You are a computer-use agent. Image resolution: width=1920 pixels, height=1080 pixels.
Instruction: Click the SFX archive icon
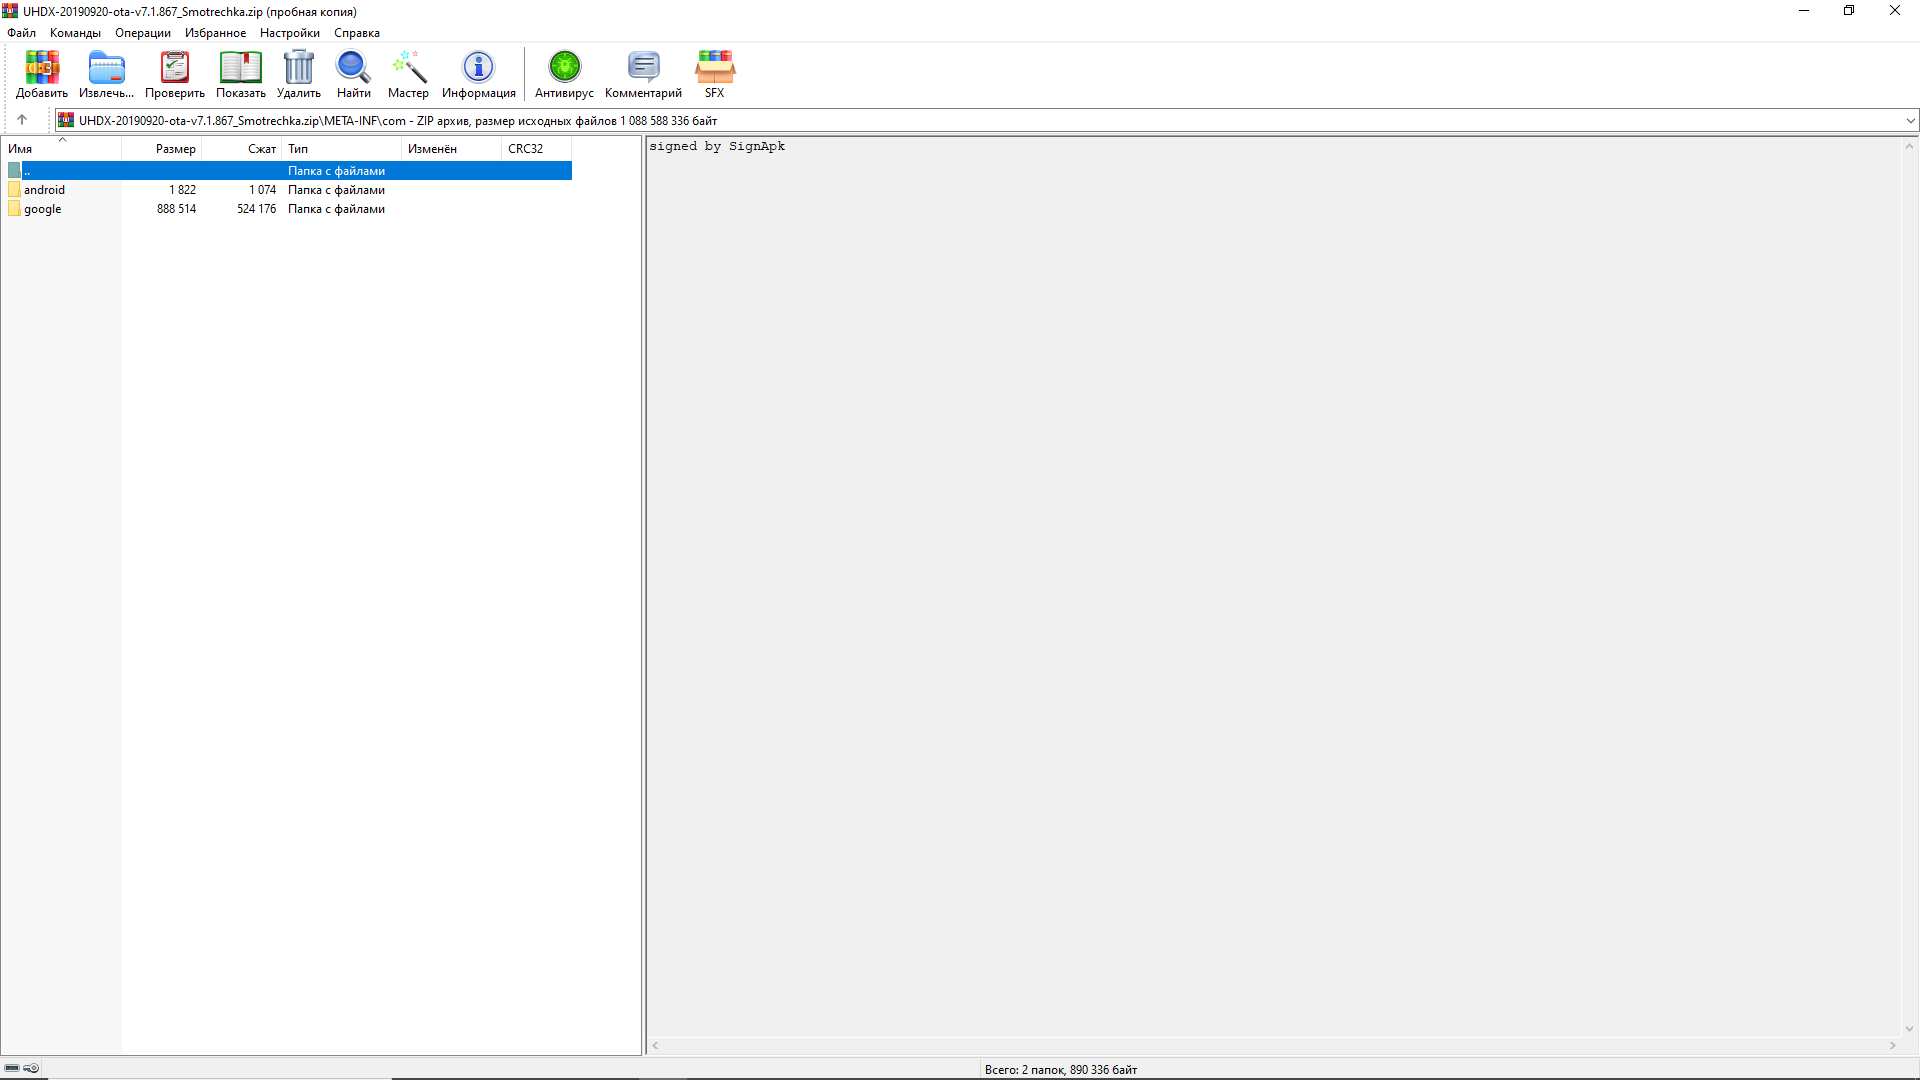pos(714,75)
